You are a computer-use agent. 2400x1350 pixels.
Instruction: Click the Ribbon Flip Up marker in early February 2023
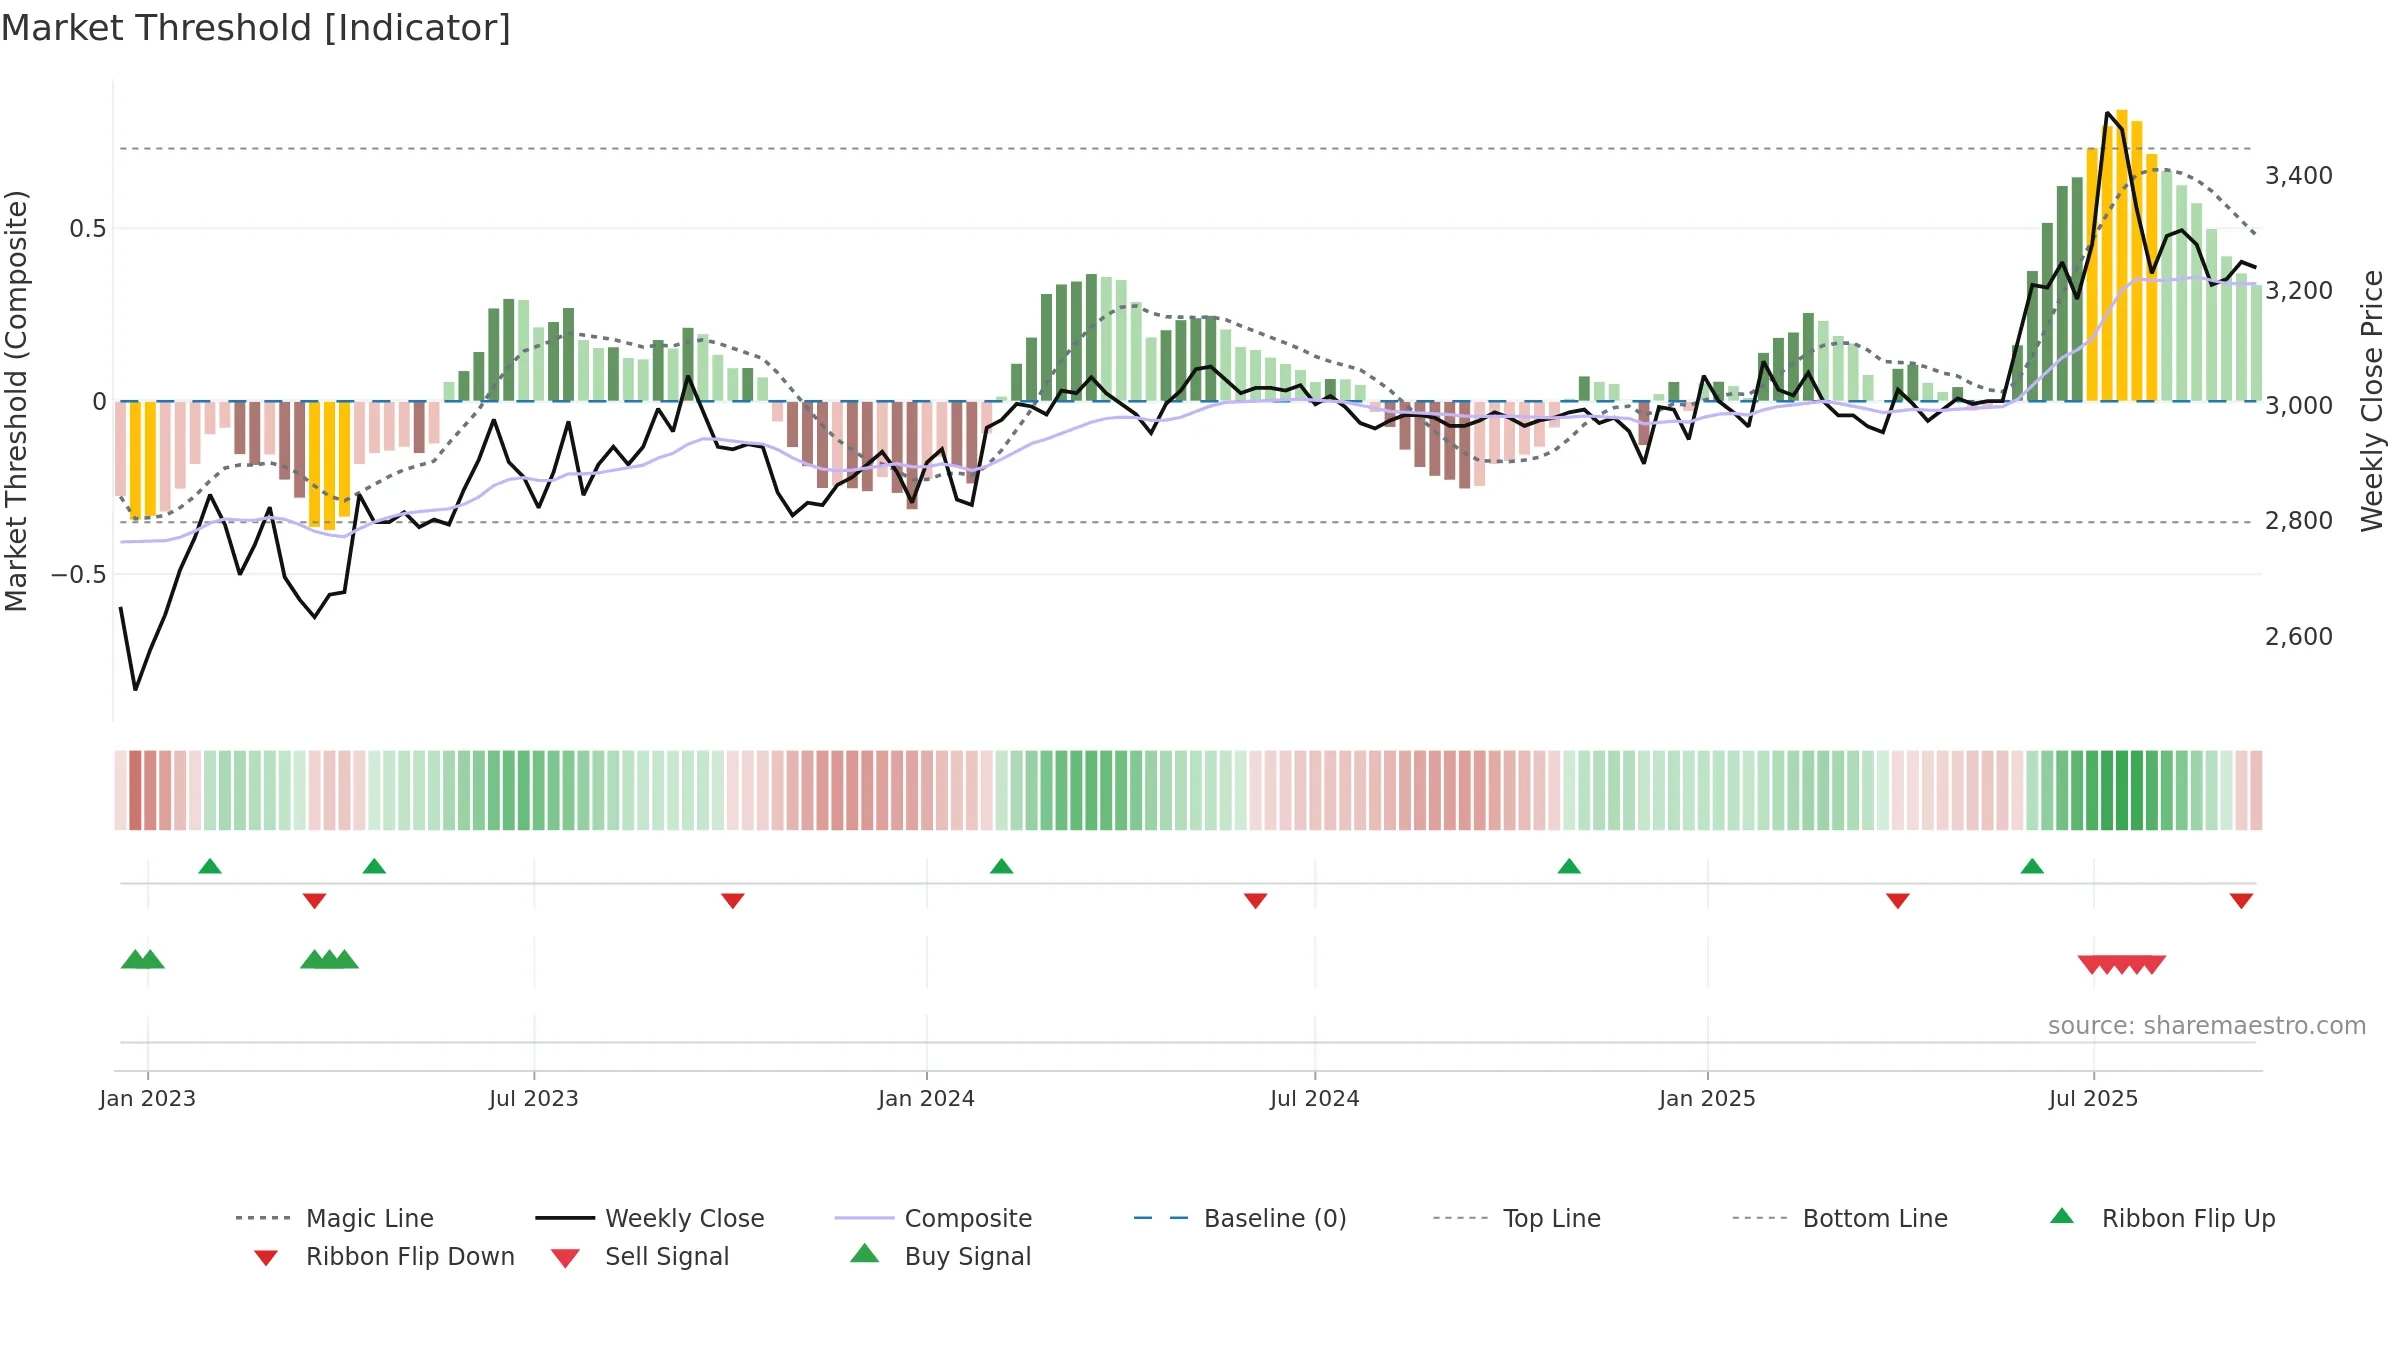[x=210, y=866]
